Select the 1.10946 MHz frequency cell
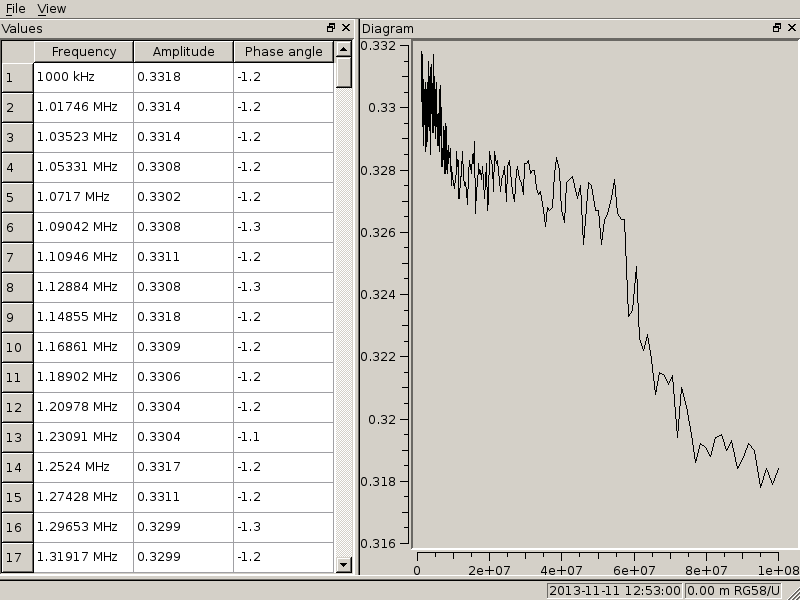This screenshot has width=800, height=600. 84,257
